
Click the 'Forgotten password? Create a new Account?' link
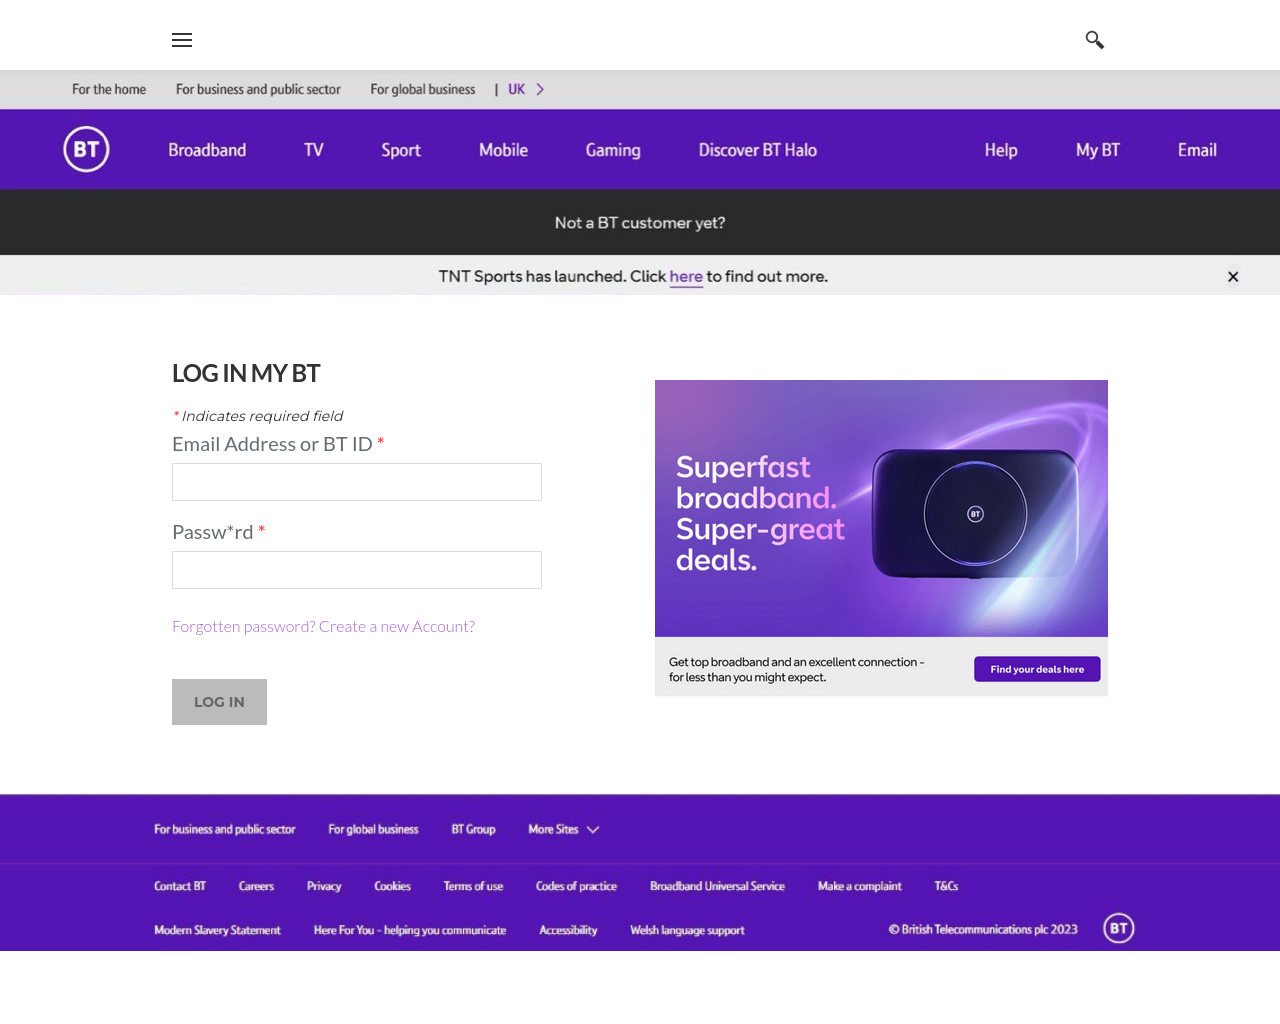tap(323, 626)
